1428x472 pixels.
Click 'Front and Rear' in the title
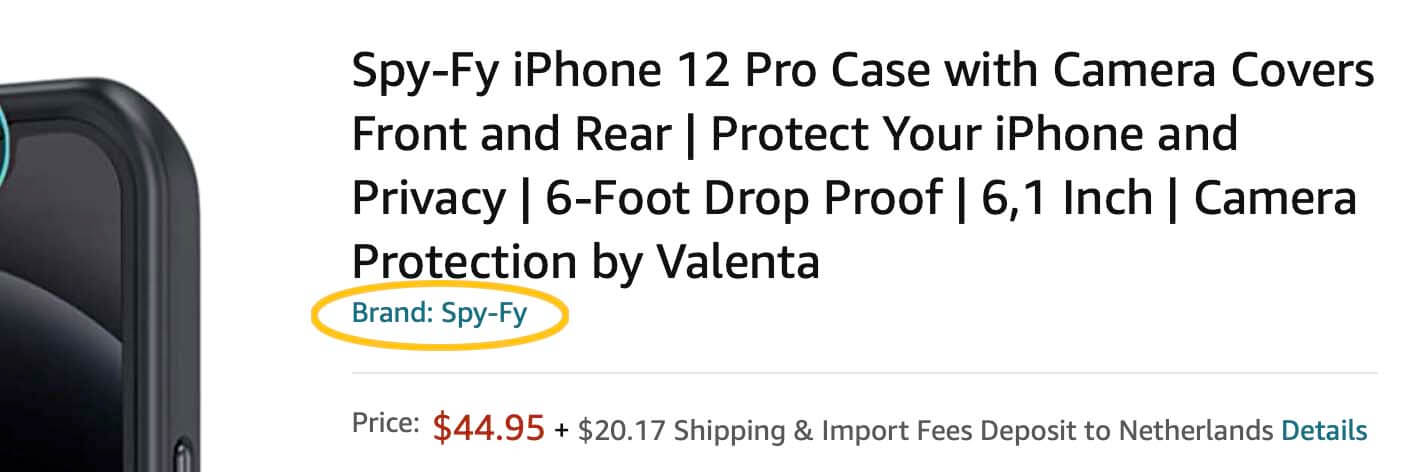(511, 135)
